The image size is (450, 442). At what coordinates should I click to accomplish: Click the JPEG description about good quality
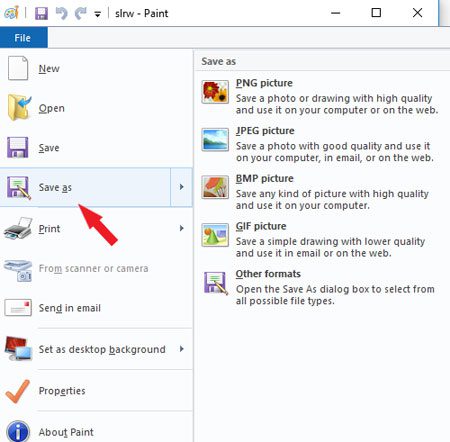click(335, 152)
